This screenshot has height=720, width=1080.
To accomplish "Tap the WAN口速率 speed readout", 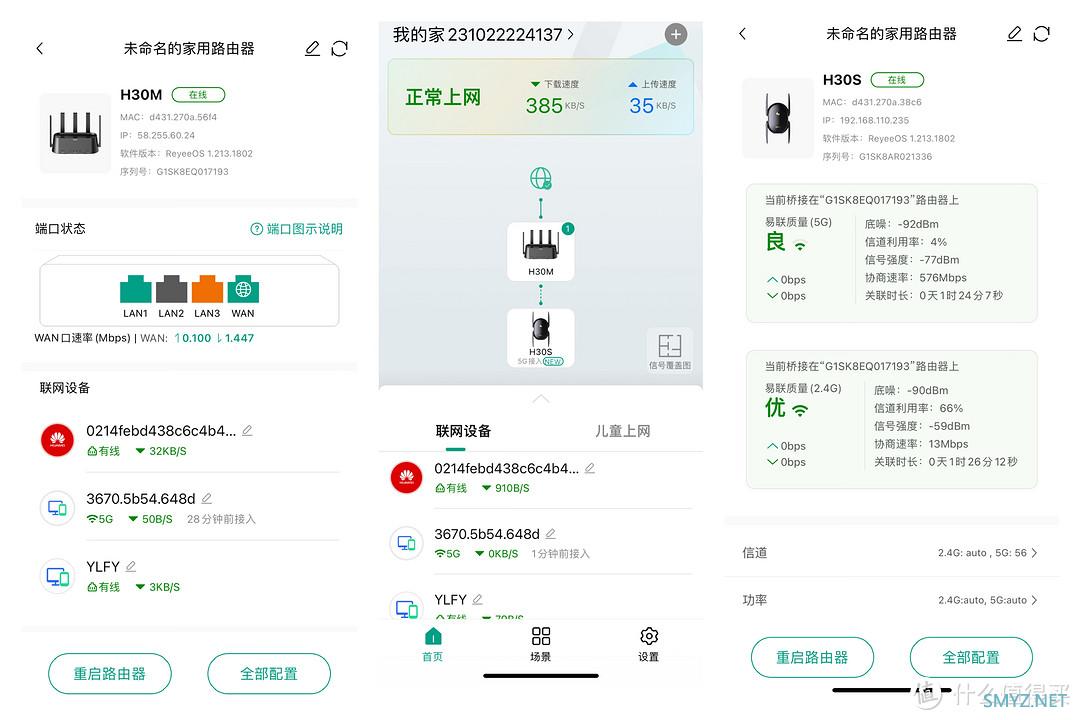I will (x=144, y=338).
